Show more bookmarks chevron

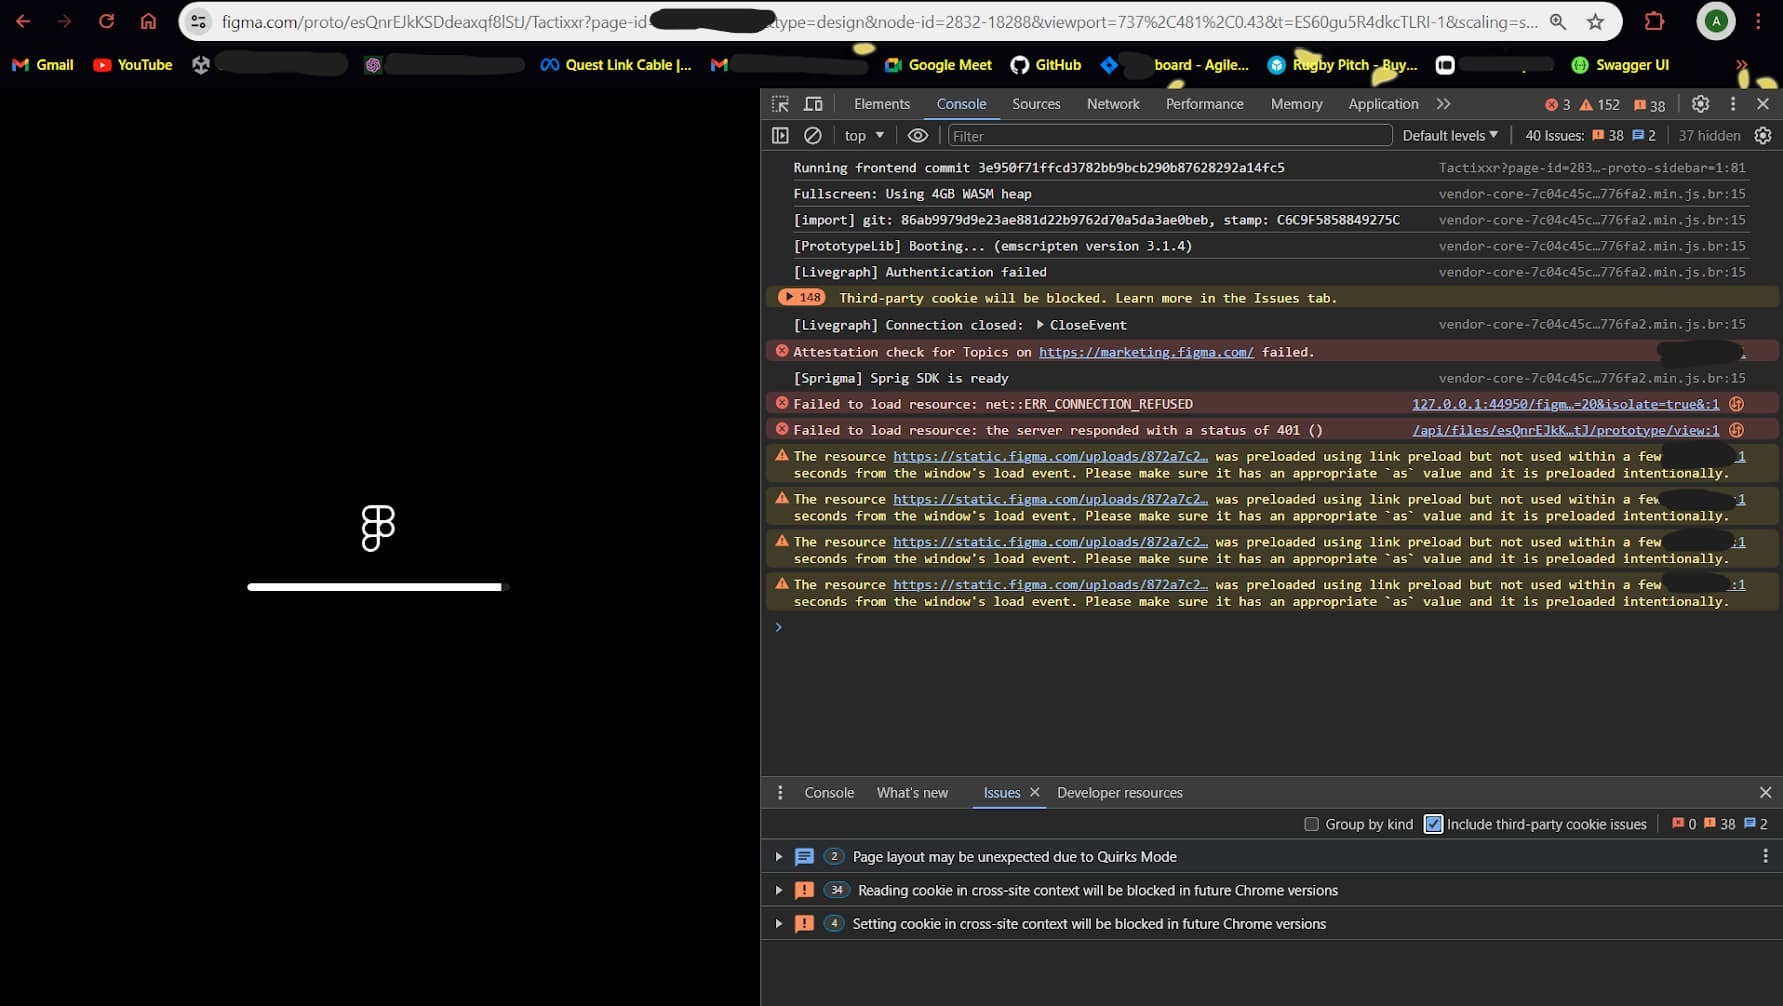[x=1742, y=65]
